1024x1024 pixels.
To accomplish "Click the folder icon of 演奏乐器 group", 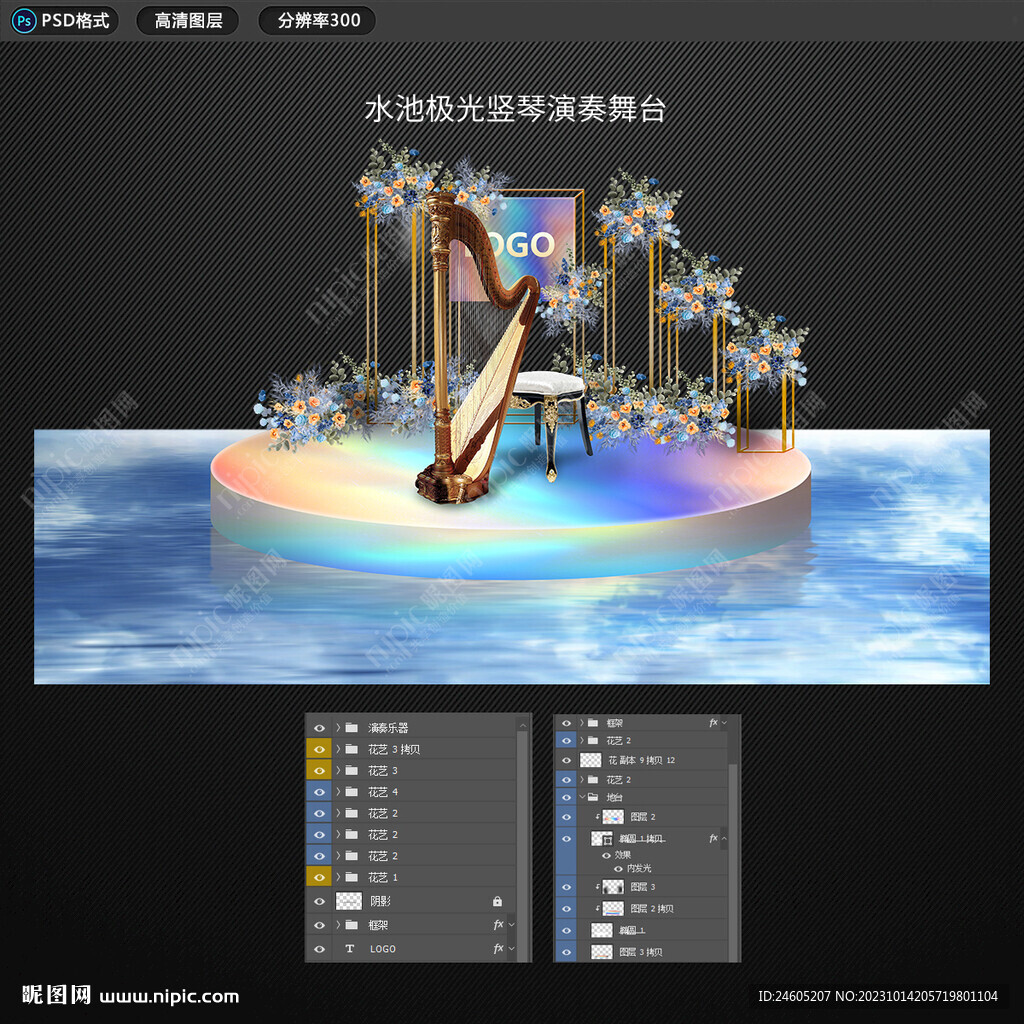I will (x=351, y=728).
